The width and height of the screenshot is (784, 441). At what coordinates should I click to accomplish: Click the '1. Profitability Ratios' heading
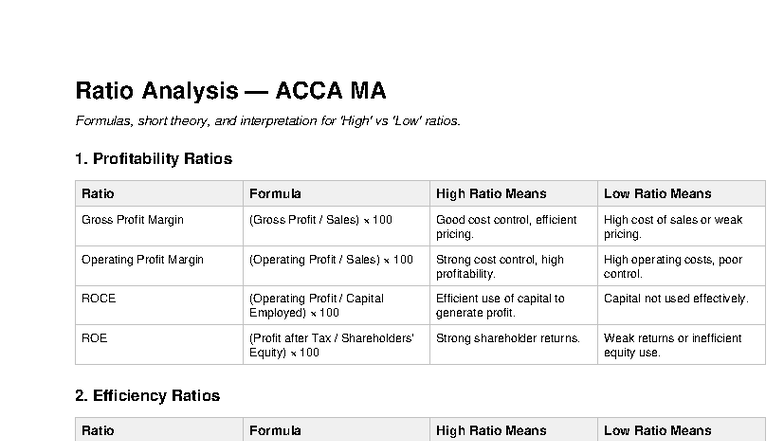(153, 158)
